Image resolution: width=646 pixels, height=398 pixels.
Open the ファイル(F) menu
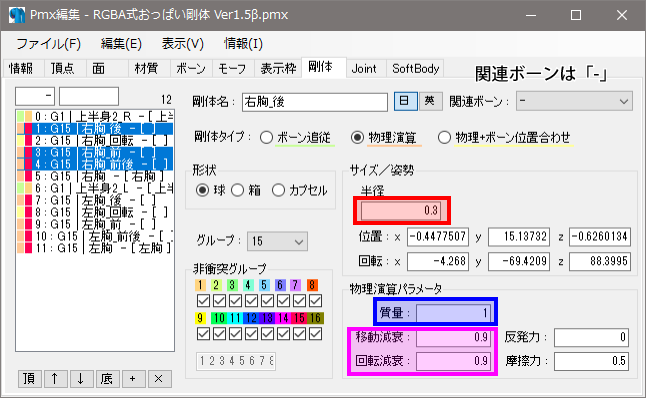[x=49, y=44]
